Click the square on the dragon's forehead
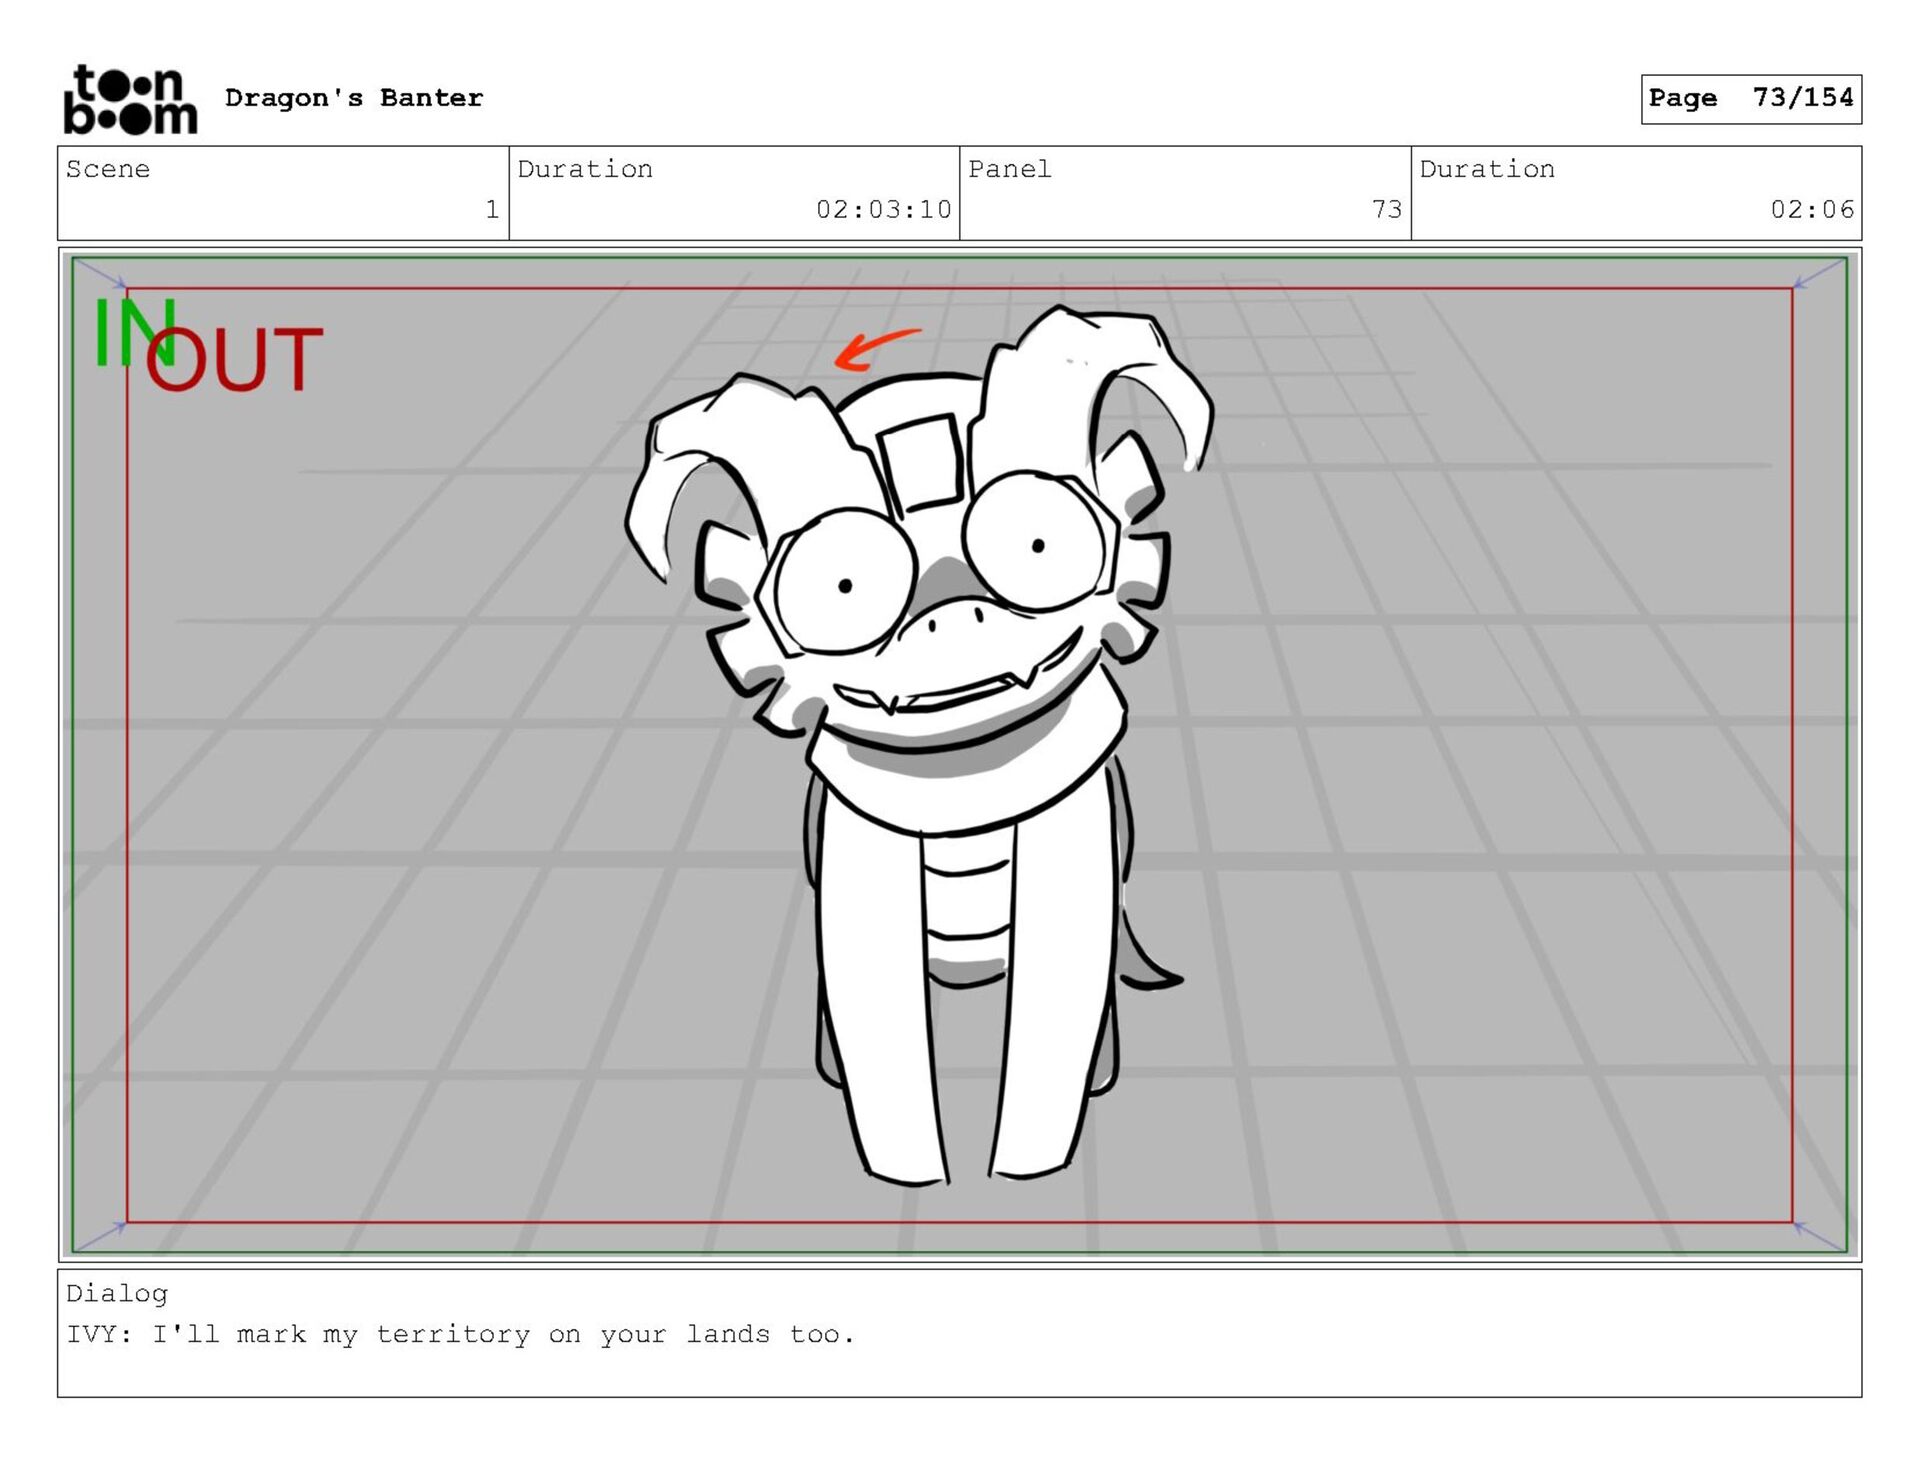Viewport: 1920px width, 1484px height. (x=921, y=462)
